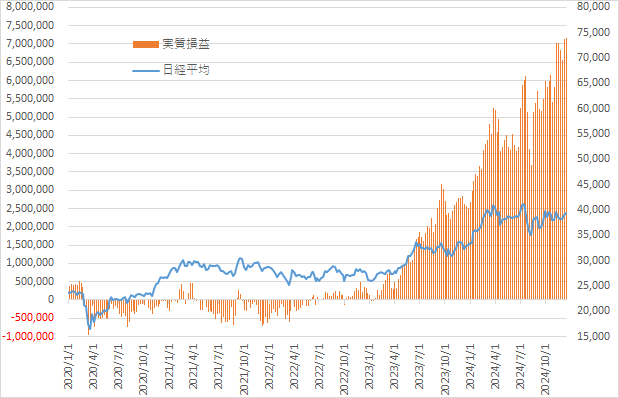Click the left axis zero label
This screenshot has width=619, height=398.
pyautogui.click(x=51, y=300)
